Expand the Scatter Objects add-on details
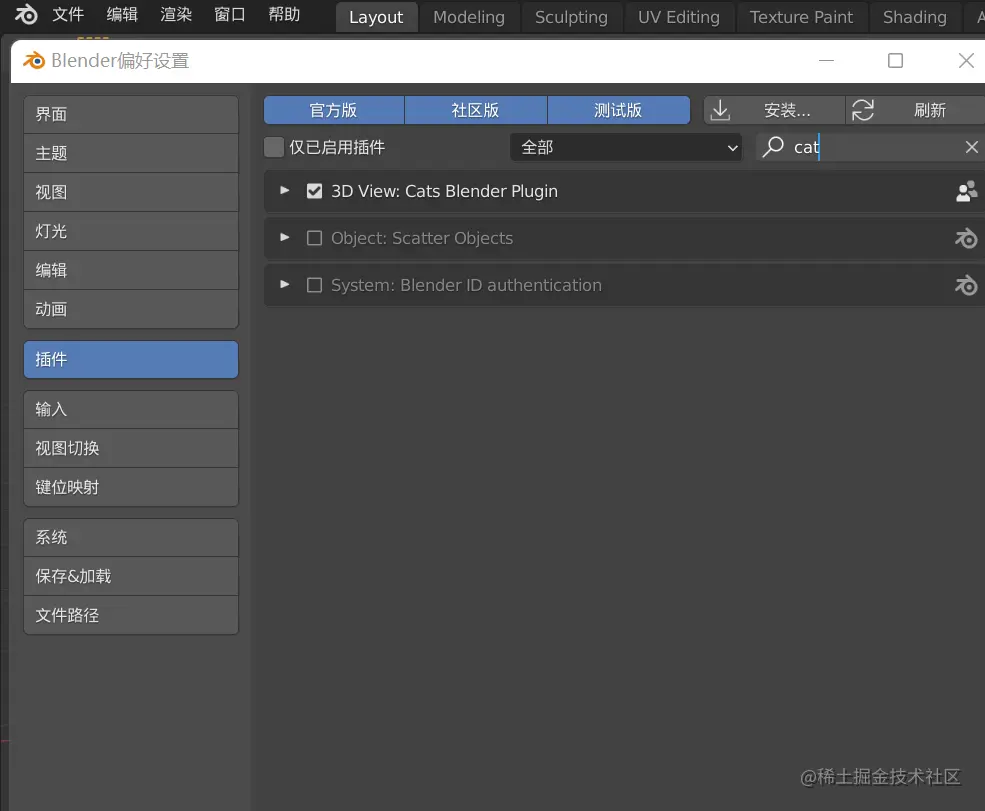985x811 pixels. pos(285,237)
